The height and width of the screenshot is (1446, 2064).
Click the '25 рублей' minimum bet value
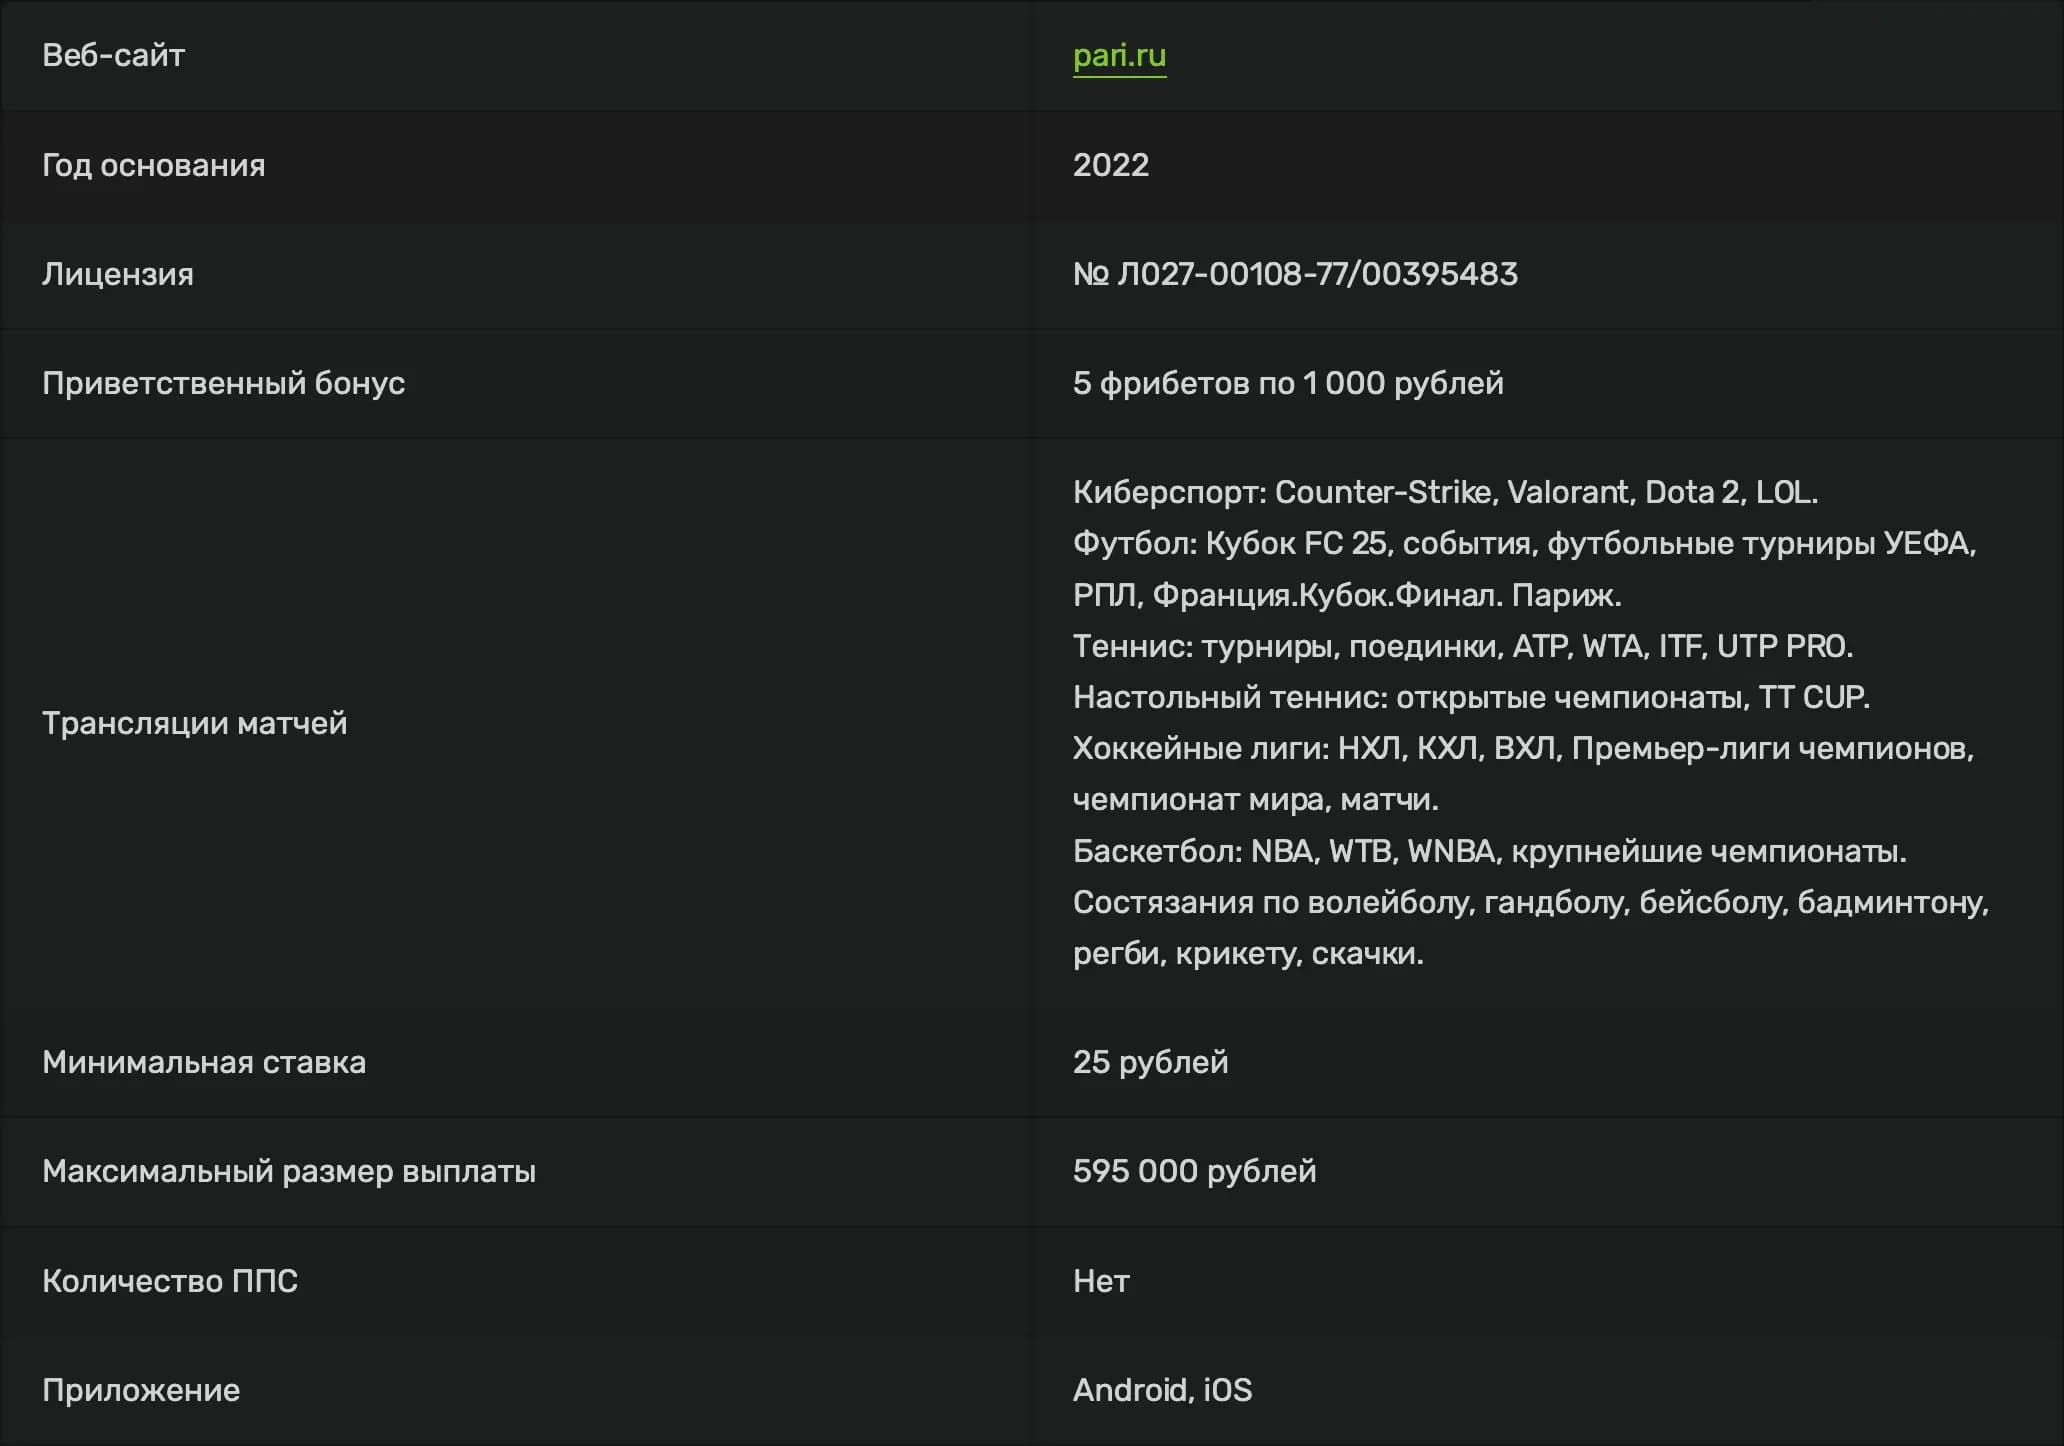(x=1151, y=1062)
